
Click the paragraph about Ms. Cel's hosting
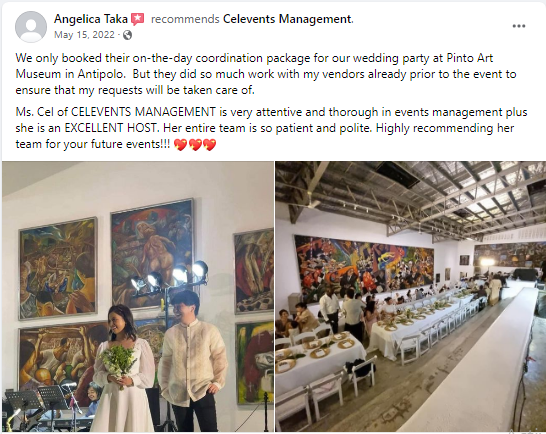[271, 128]
